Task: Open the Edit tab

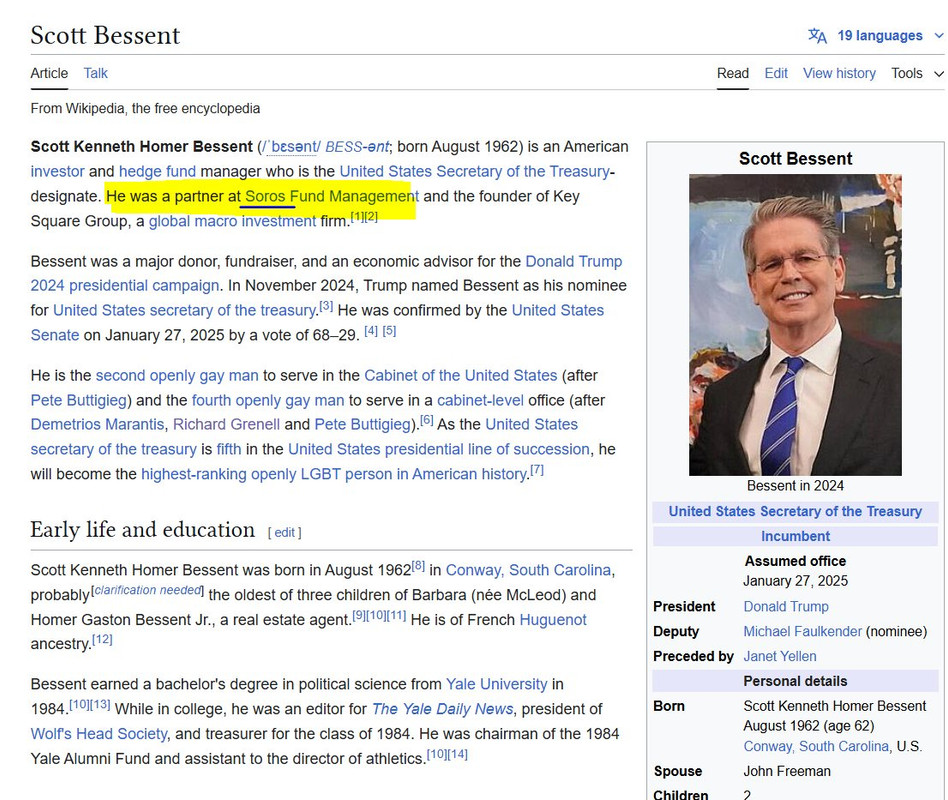Action: 776,73
